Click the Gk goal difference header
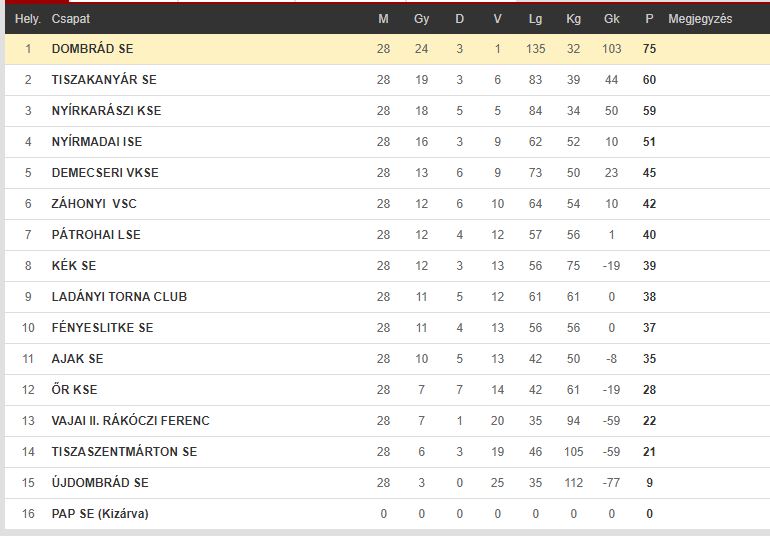 (x=611, y=19)
